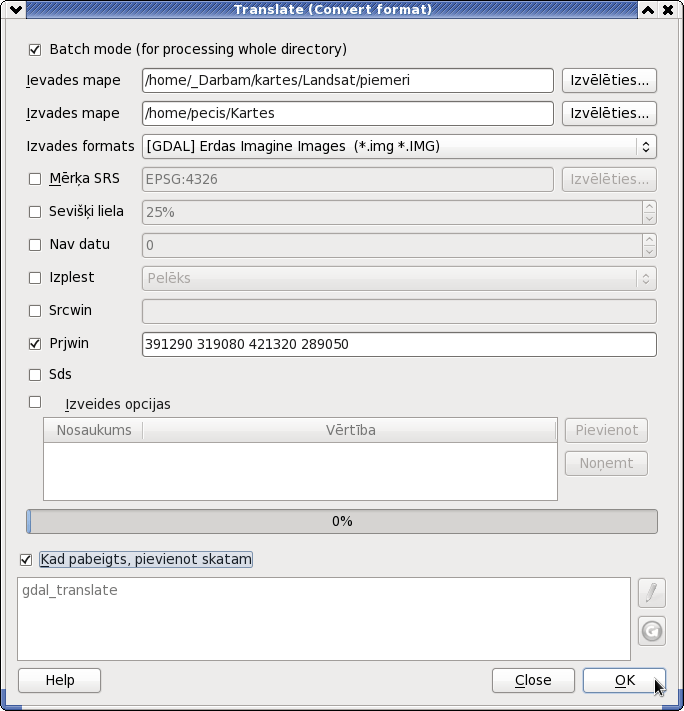The height and width of the screenshot is (711, 684).
Task: Tick the Sds checkbox
Action: [x=35, y=375]
